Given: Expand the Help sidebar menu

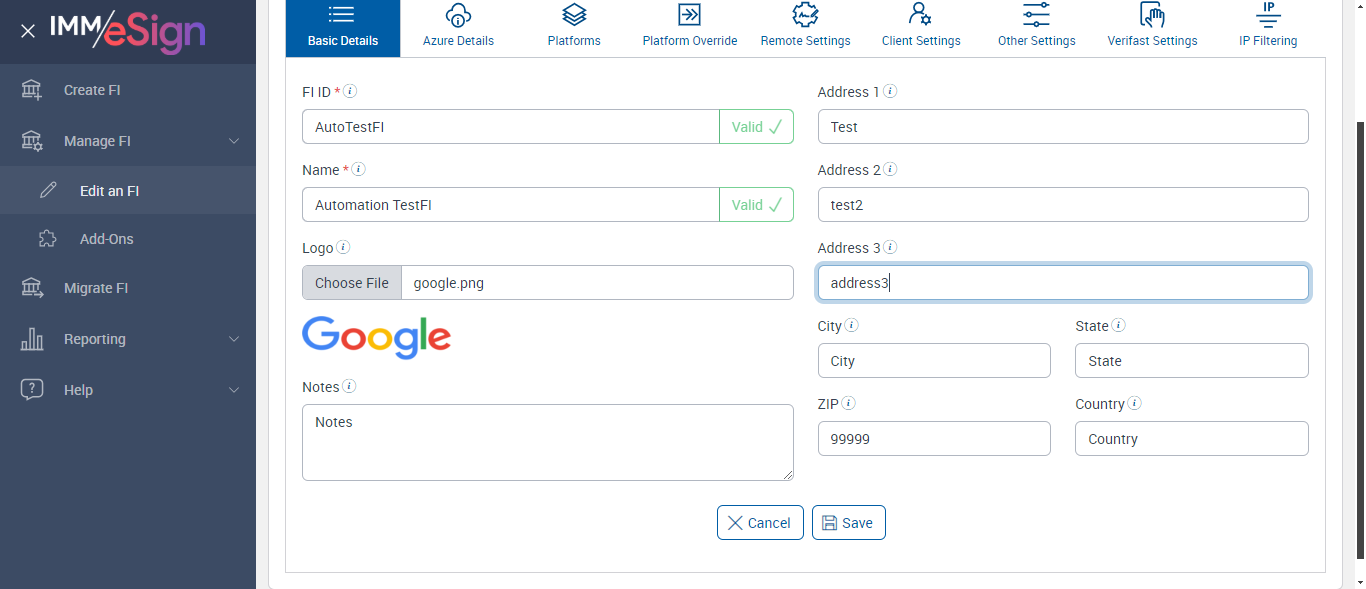Looking at the screenshot, I should pos(234,390).
